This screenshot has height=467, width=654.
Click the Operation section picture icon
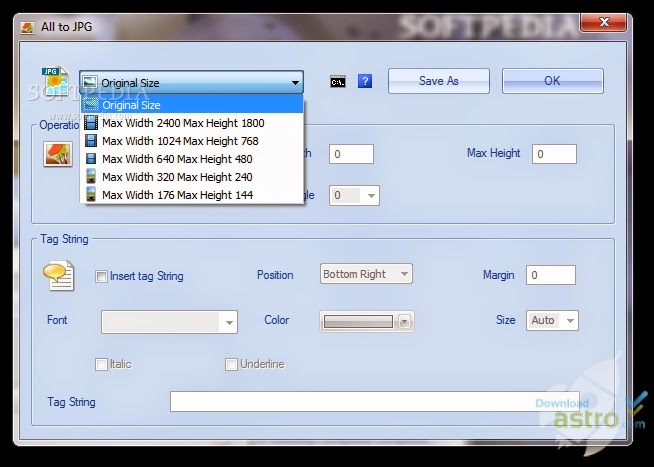58,154
